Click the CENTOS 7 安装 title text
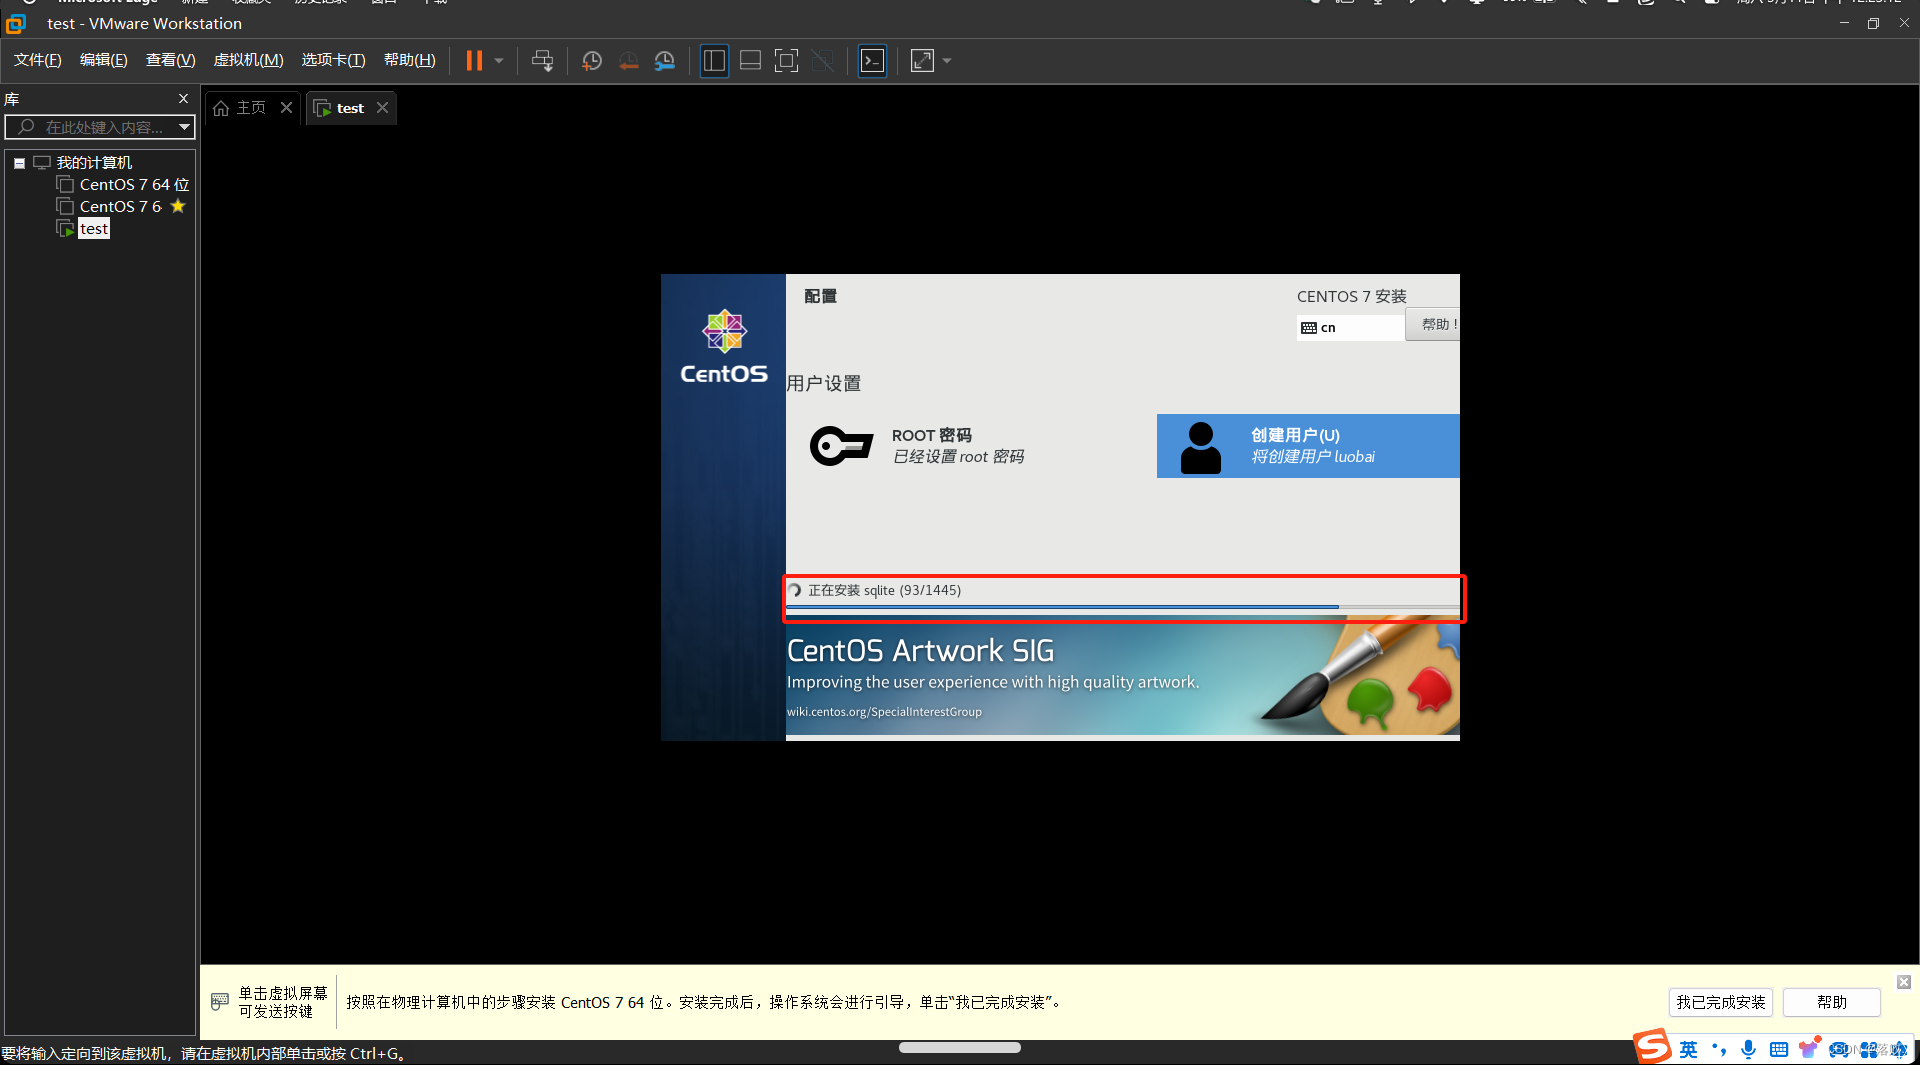Image resolution: width=1920 pixels, height=1065 pixels. (1351, 296)
